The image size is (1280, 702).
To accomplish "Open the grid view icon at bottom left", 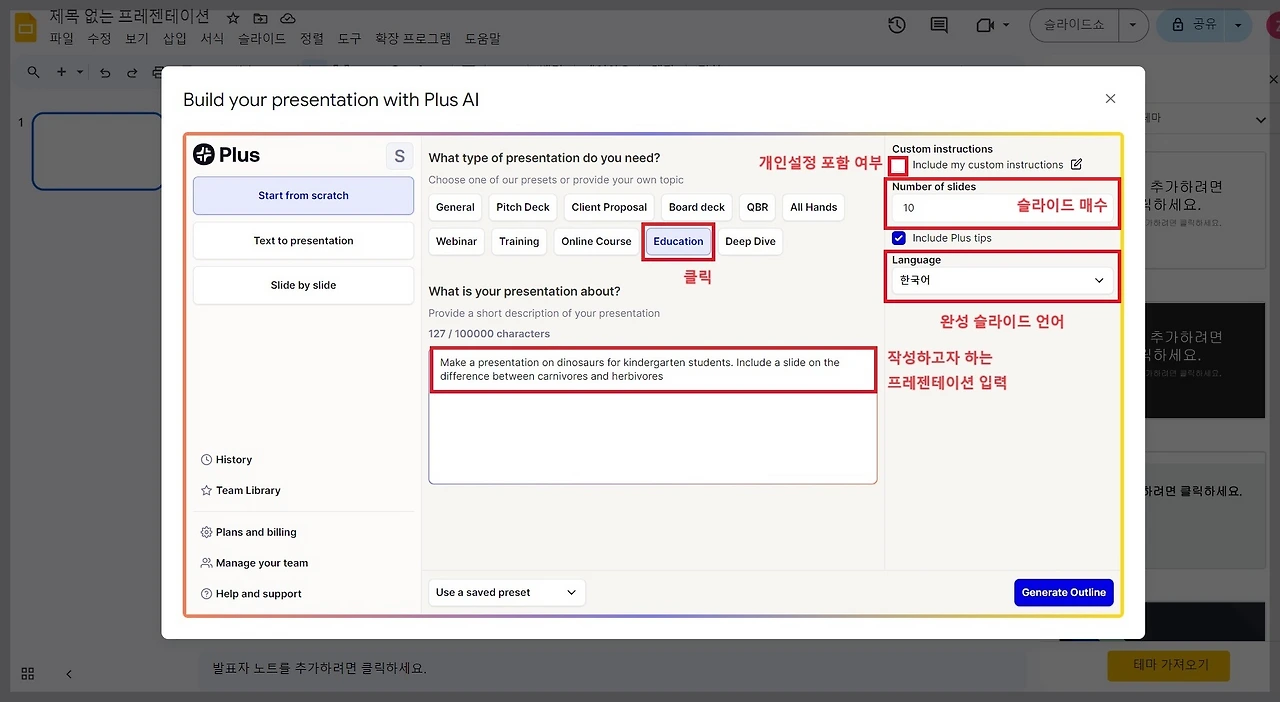I will (x=28, y=674).
